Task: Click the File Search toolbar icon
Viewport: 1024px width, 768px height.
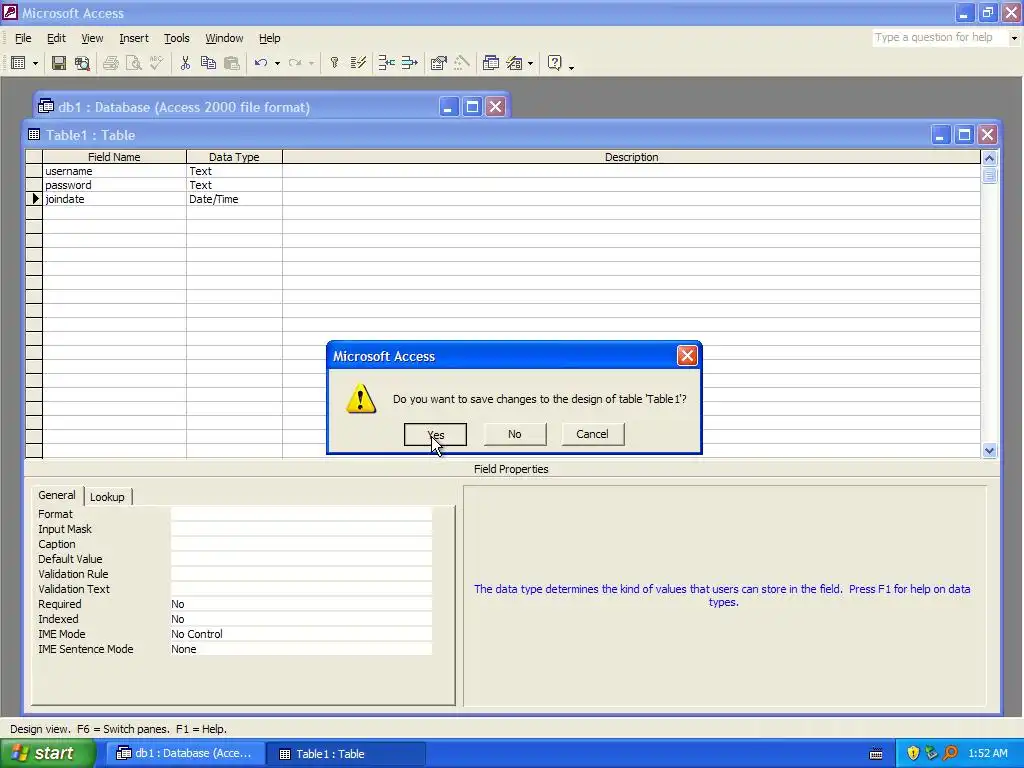Action: [x=82, y=63]
